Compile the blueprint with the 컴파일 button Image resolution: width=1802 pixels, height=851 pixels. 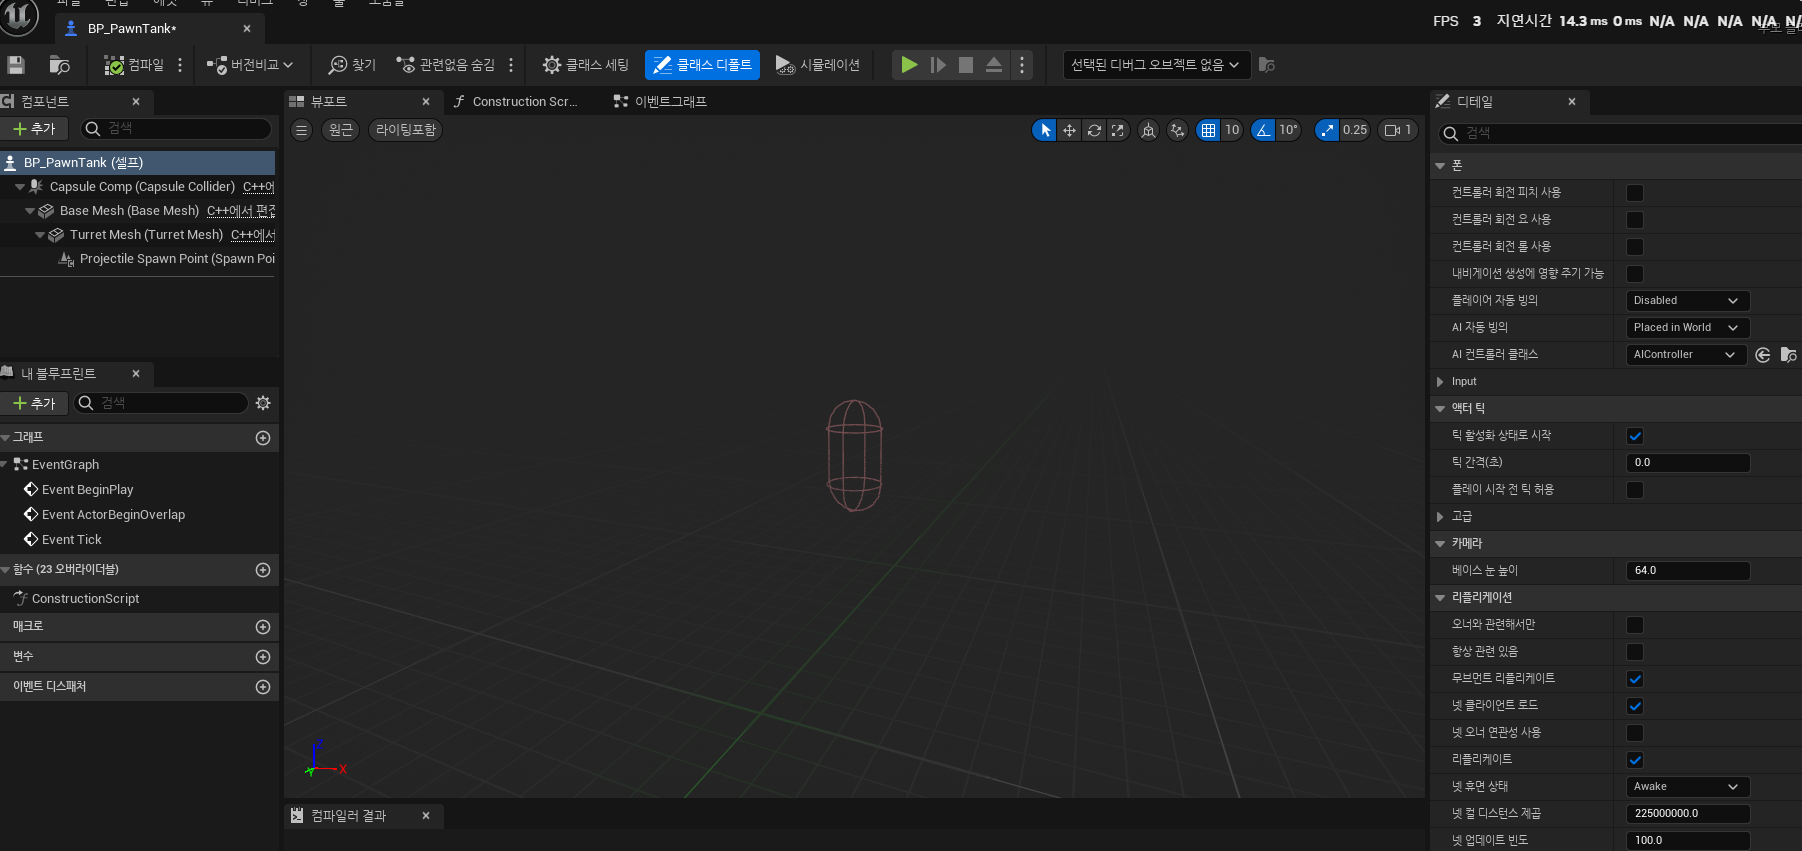[x=134, y=65]
